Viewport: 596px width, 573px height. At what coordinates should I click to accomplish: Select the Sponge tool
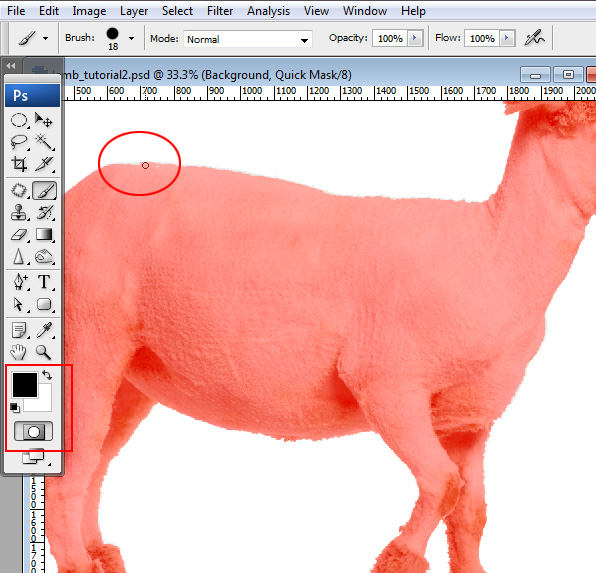(44, 257)
